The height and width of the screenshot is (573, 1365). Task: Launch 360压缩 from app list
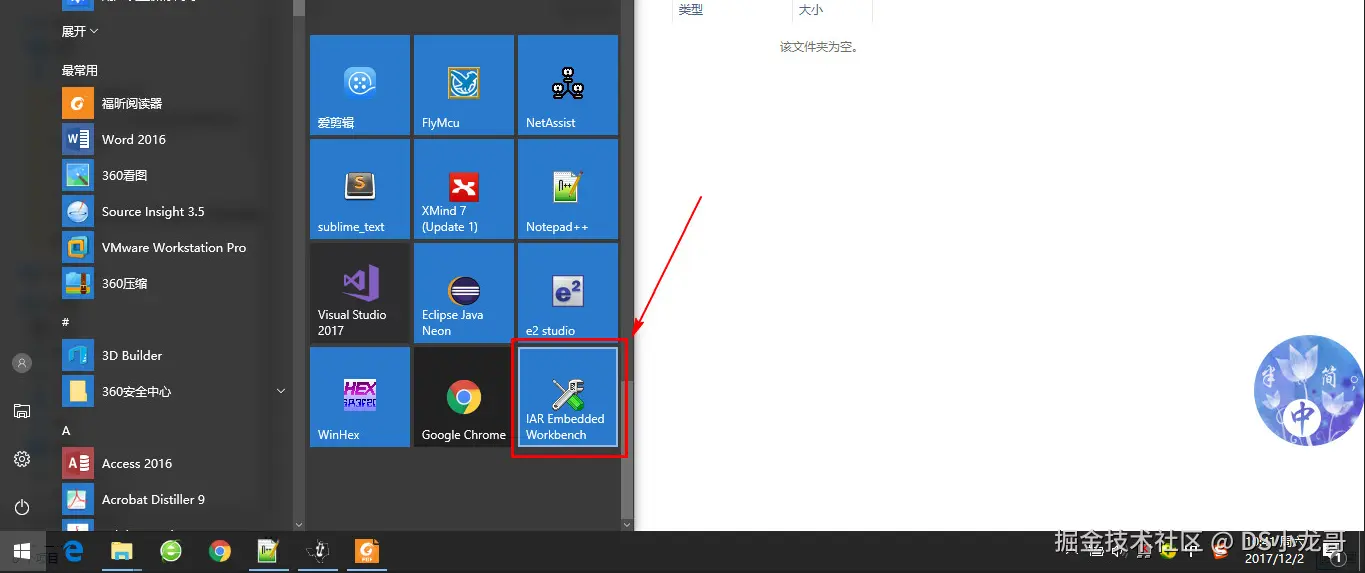tap(175, 283)
